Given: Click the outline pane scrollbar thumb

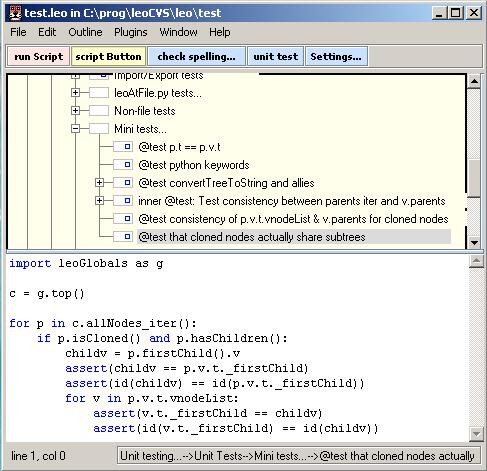Looking at the screenshot, I should point(474,178).
